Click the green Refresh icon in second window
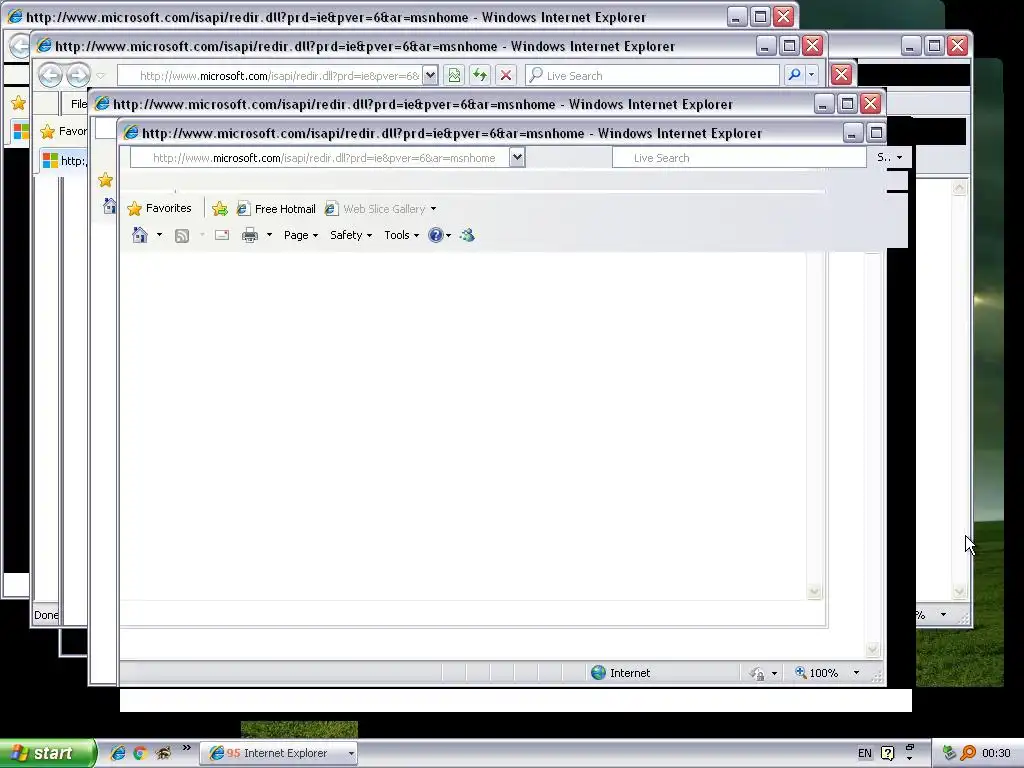The width and height of the screenshot is (1024, 768). click(480, 76)
